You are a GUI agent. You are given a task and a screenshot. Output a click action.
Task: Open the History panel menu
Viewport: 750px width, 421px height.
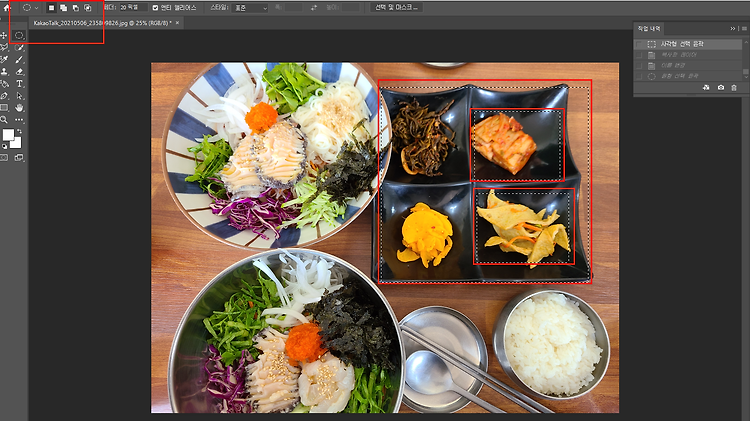[744, 29]
